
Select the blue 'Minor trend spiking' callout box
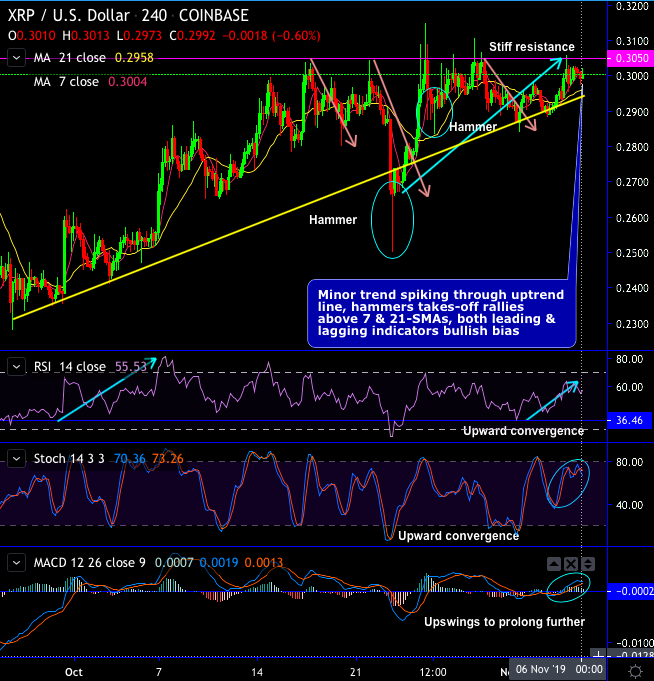441,313
